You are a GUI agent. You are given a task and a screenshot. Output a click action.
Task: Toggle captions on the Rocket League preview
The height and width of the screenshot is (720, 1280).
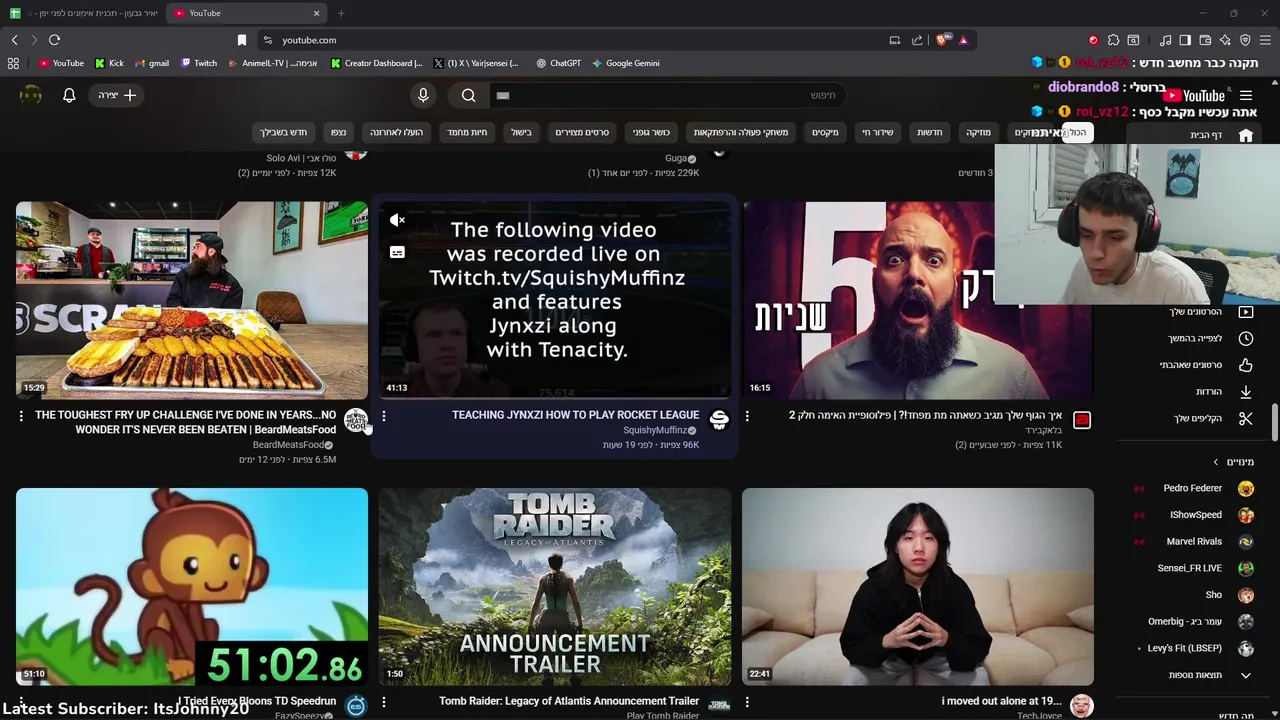(397, 252)
